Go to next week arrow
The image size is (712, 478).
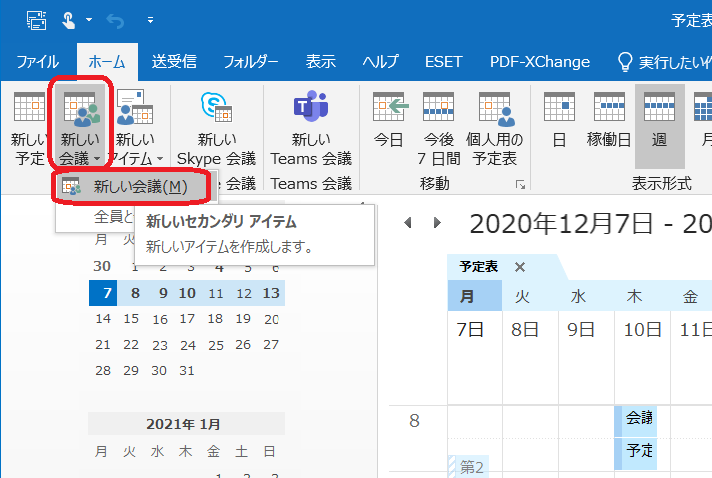point(437,222)
